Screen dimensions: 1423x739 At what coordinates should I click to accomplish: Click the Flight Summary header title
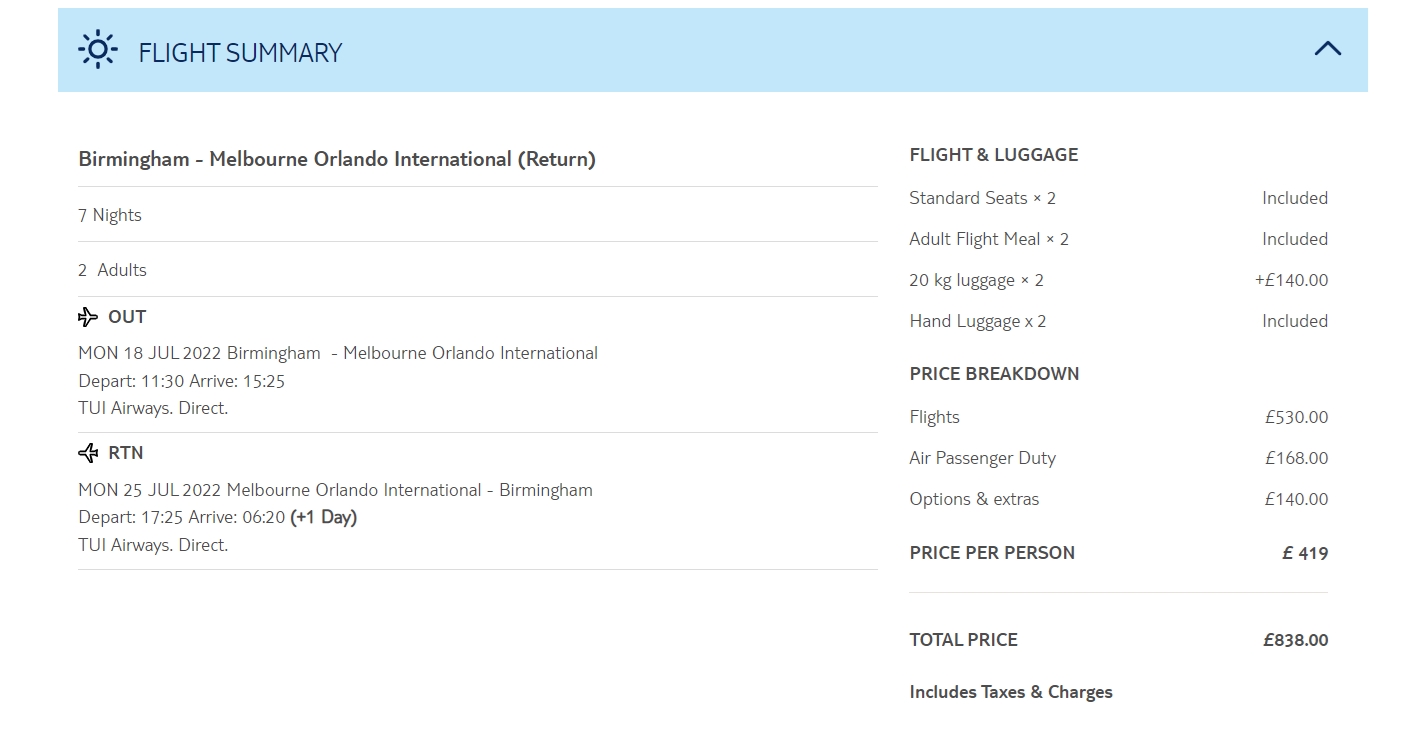pos(240,53)
